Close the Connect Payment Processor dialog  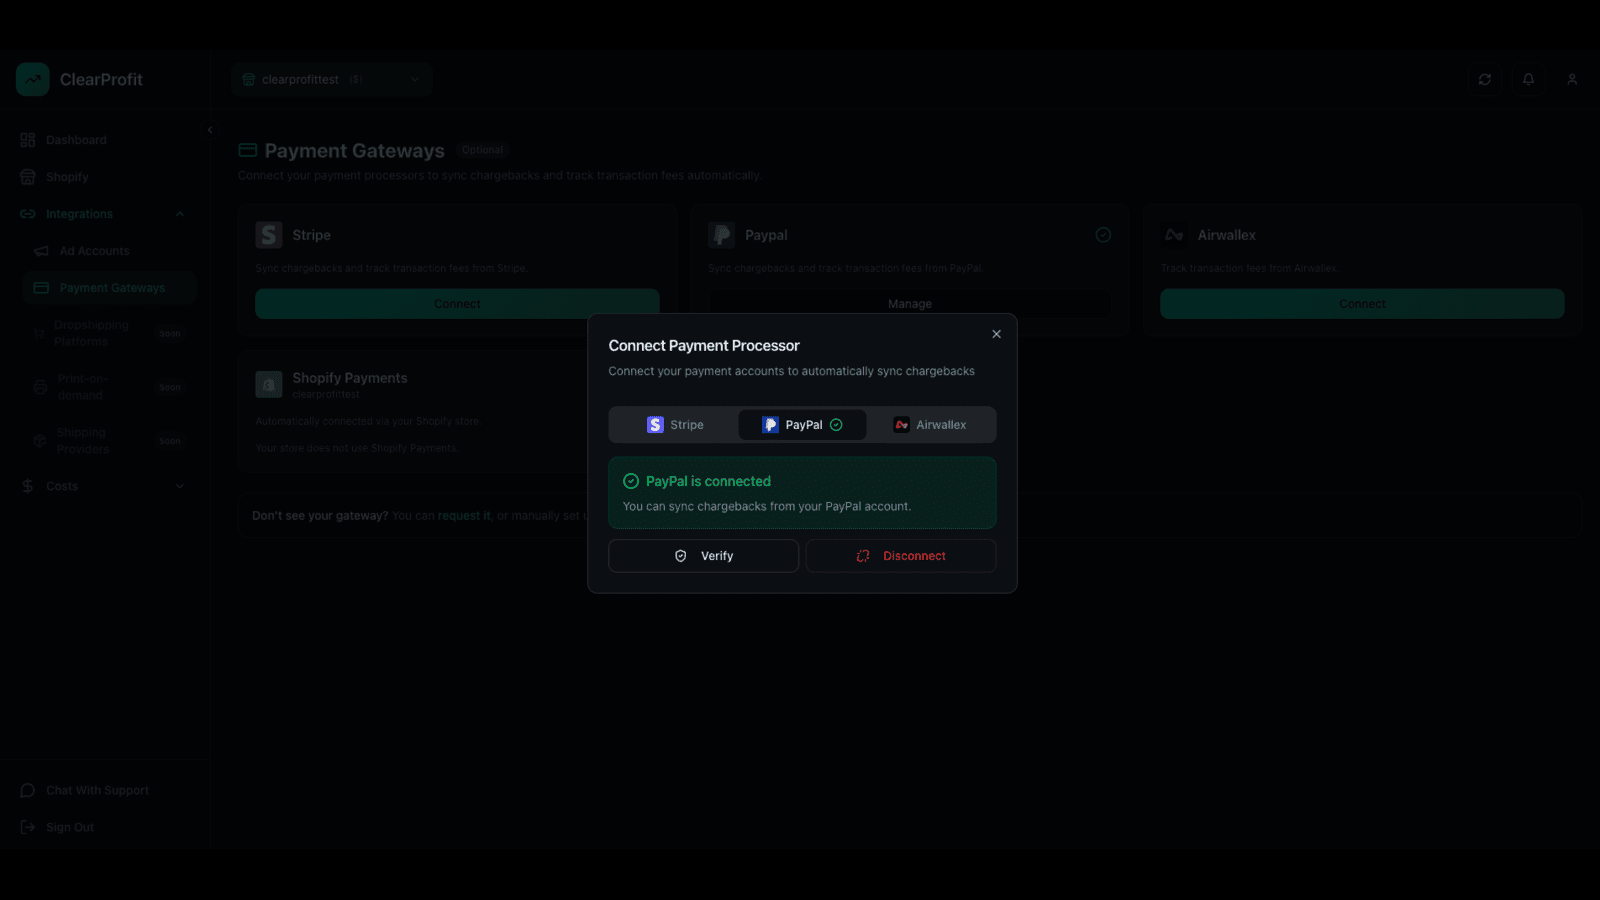[996, 334]
